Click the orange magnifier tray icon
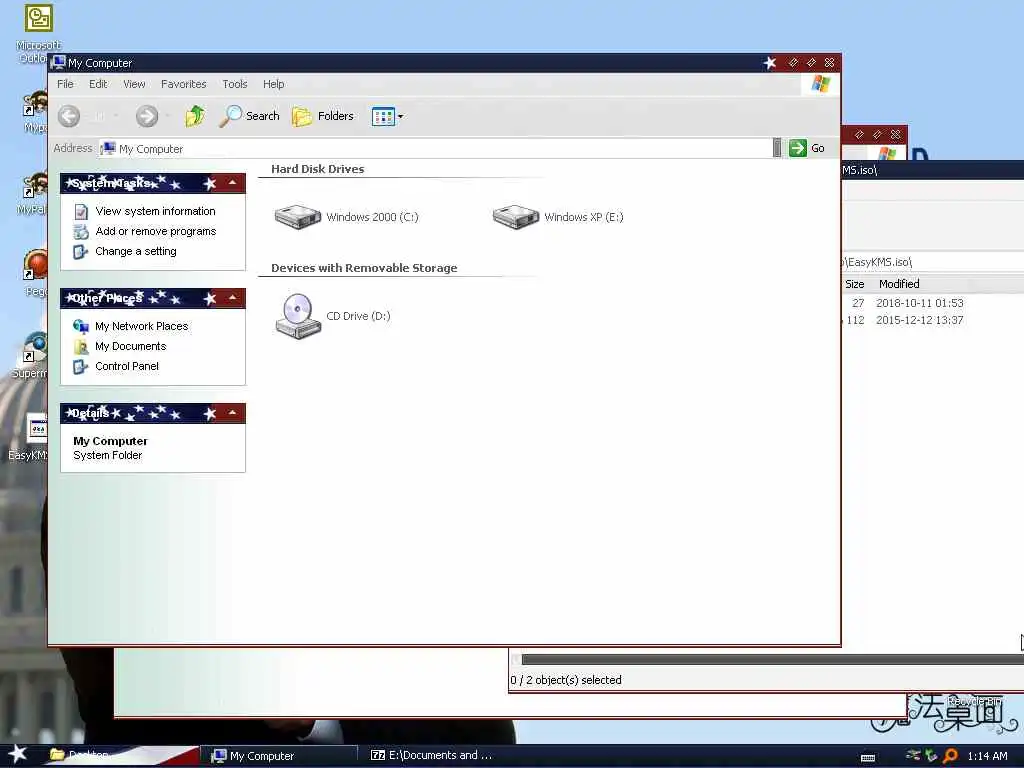This screenshot has height=768, width=1024. tap(950, 756)
